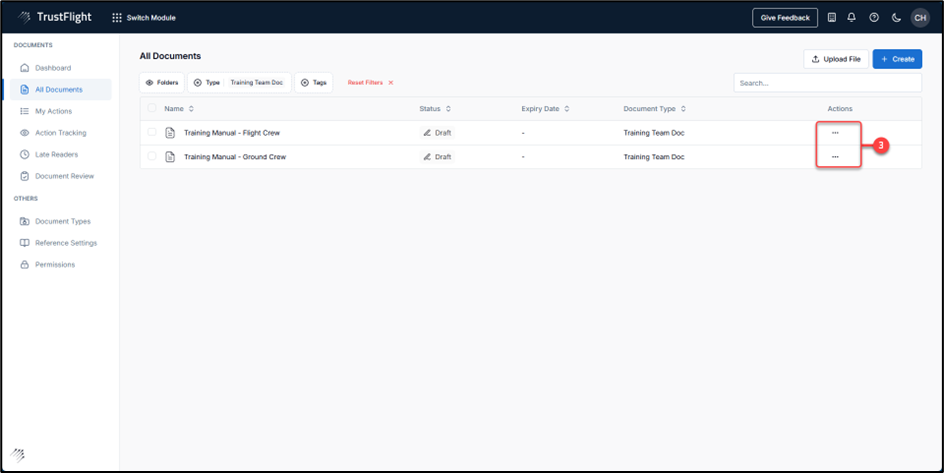Select the Training Manual - Flight Crew checkbox
This screenshot has width=944, height=473.
coord(152,132)
